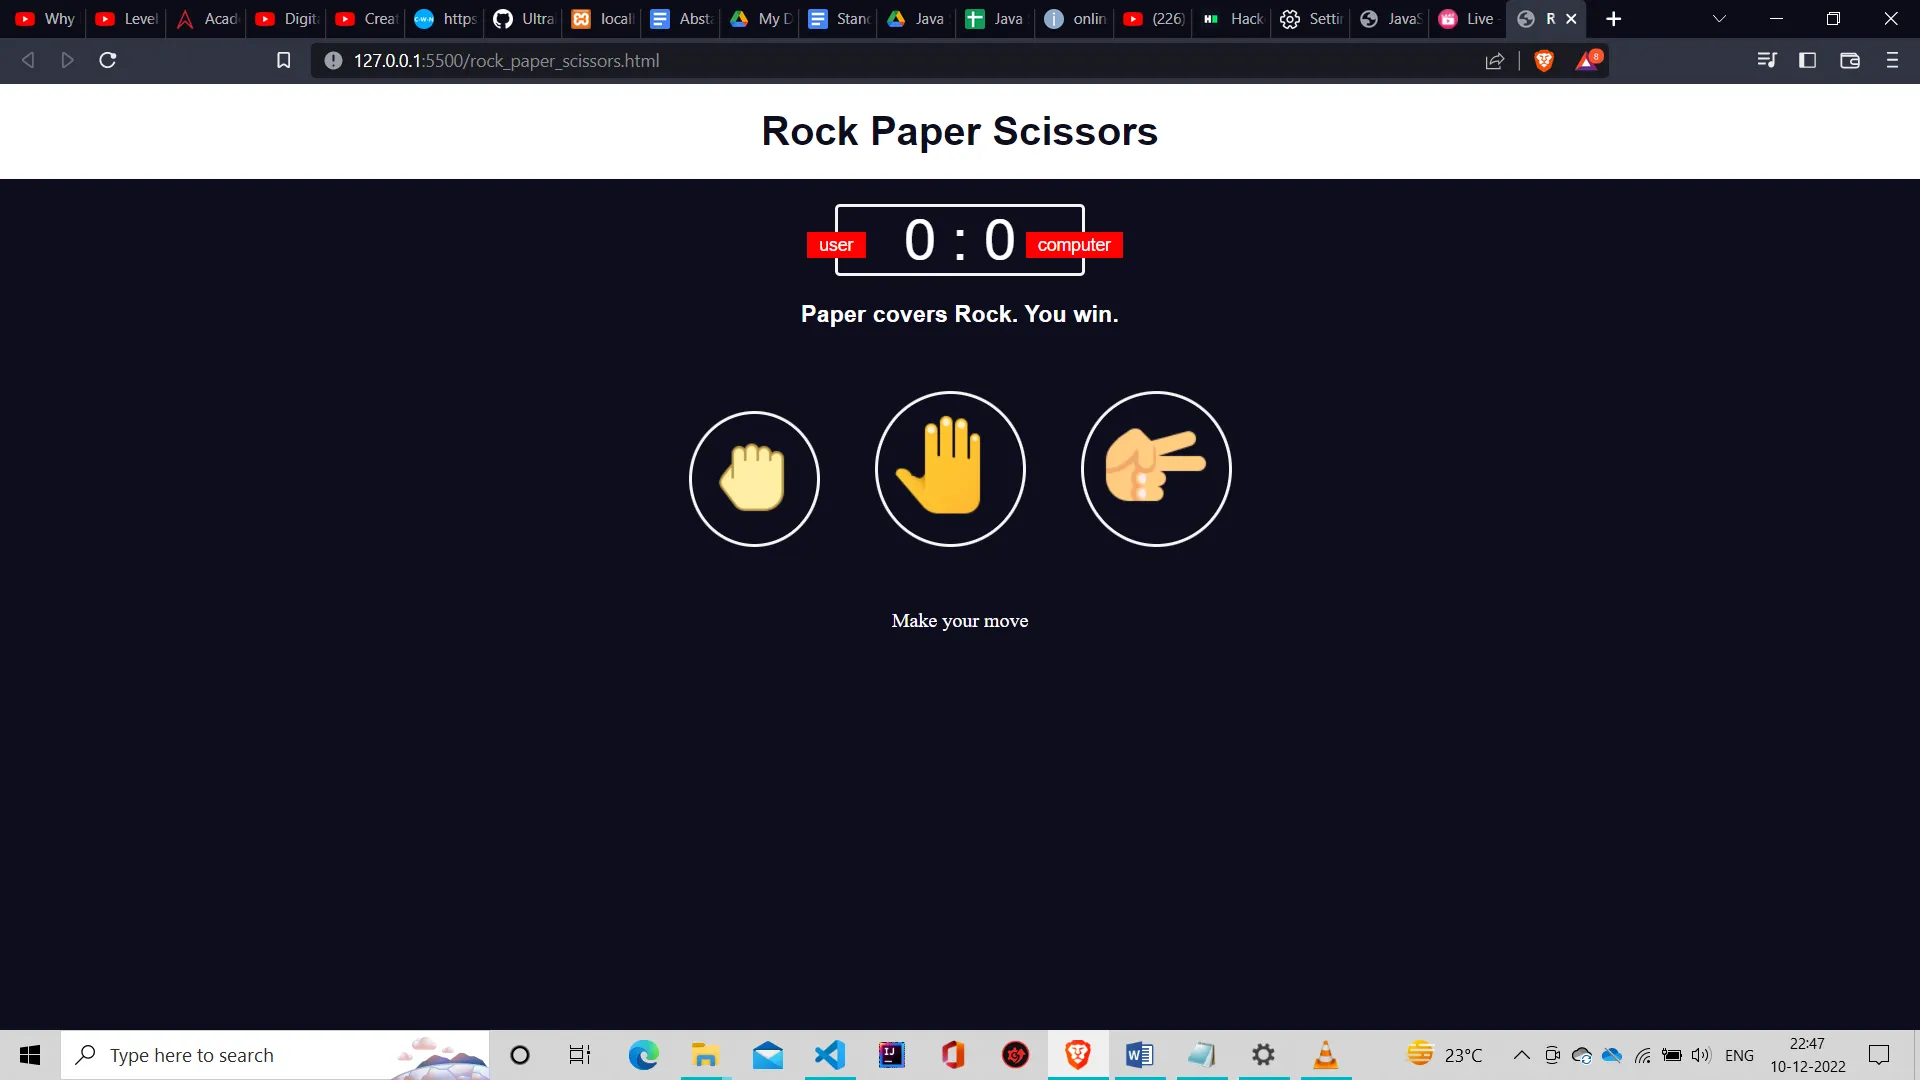
Task: Toggle Brave Shields for this site
Action: pos(1542,60)
